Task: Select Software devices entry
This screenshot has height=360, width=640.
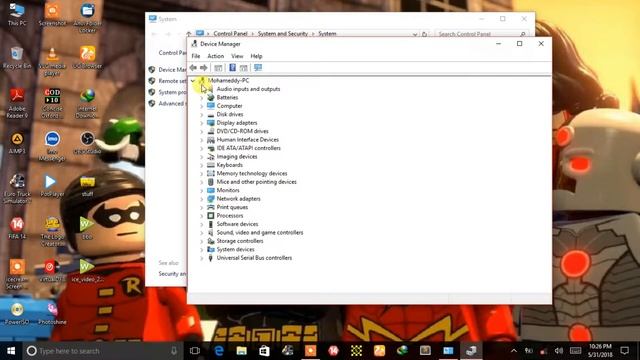Action: (x=237, y=224)
